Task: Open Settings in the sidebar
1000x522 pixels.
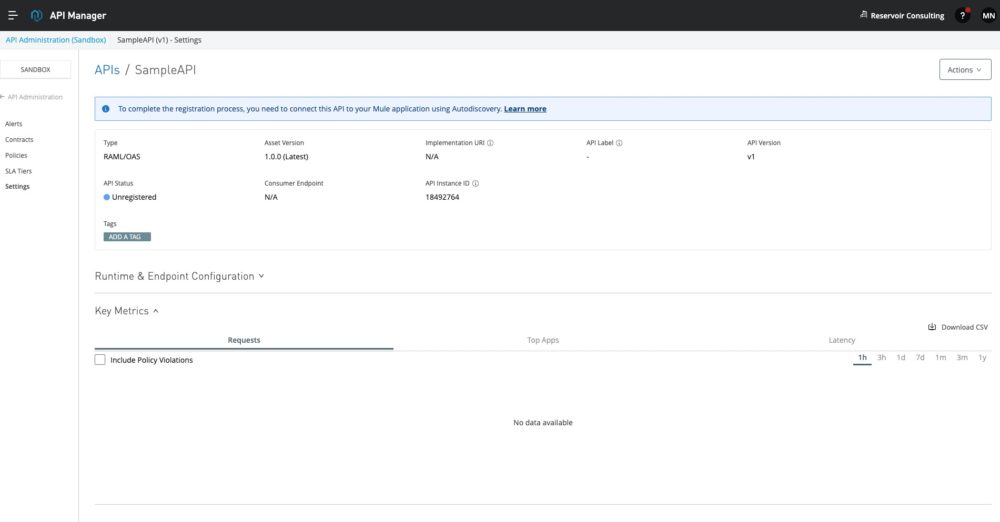Action: click(x=17, y=187)
